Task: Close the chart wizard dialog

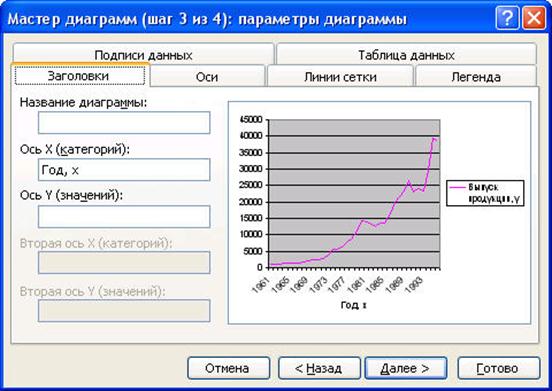Action: 534,18
